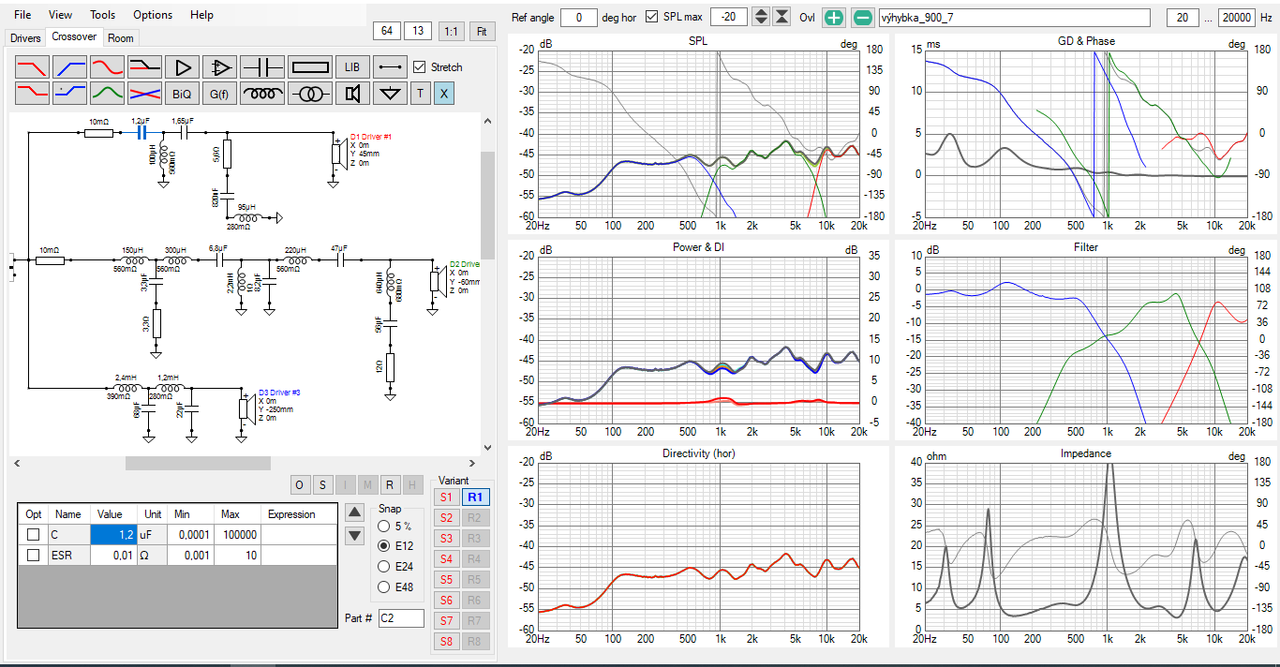Enable optimization for the ESR row
This screenshot has width=1280, height=667.
click(x=33, y=555)
